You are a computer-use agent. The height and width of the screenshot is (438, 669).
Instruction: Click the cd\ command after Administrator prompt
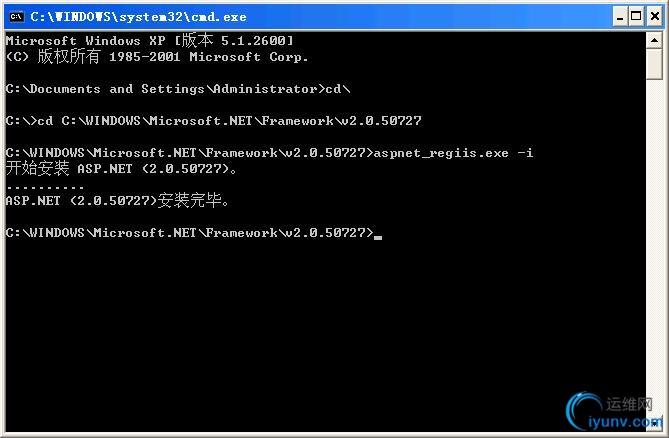[x=338, y=89]
